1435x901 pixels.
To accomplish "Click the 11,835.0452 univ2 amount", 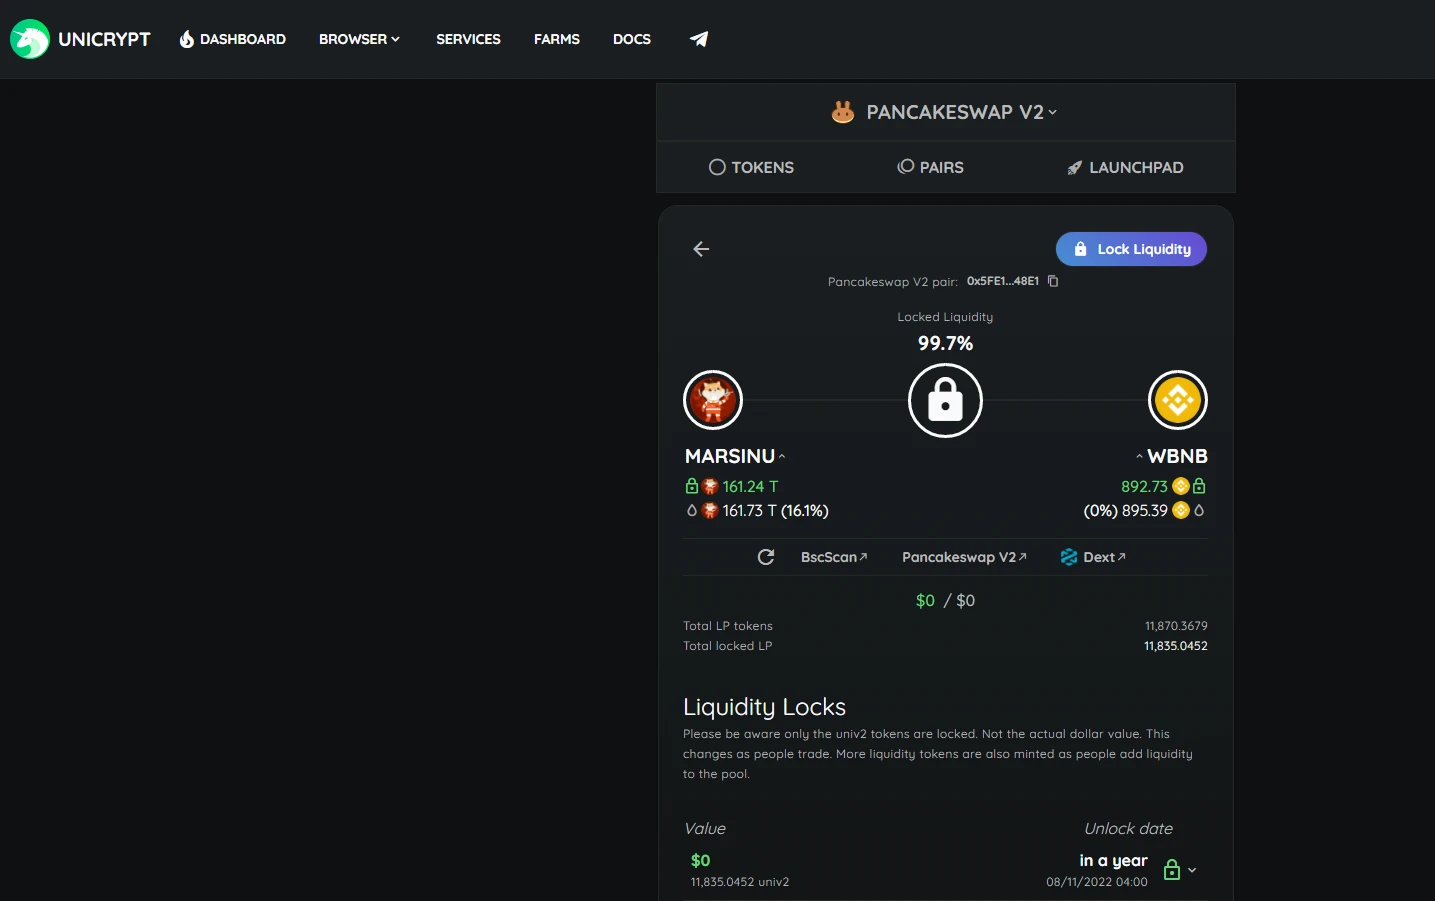I will pyautogui.click(x=740, y=882).
